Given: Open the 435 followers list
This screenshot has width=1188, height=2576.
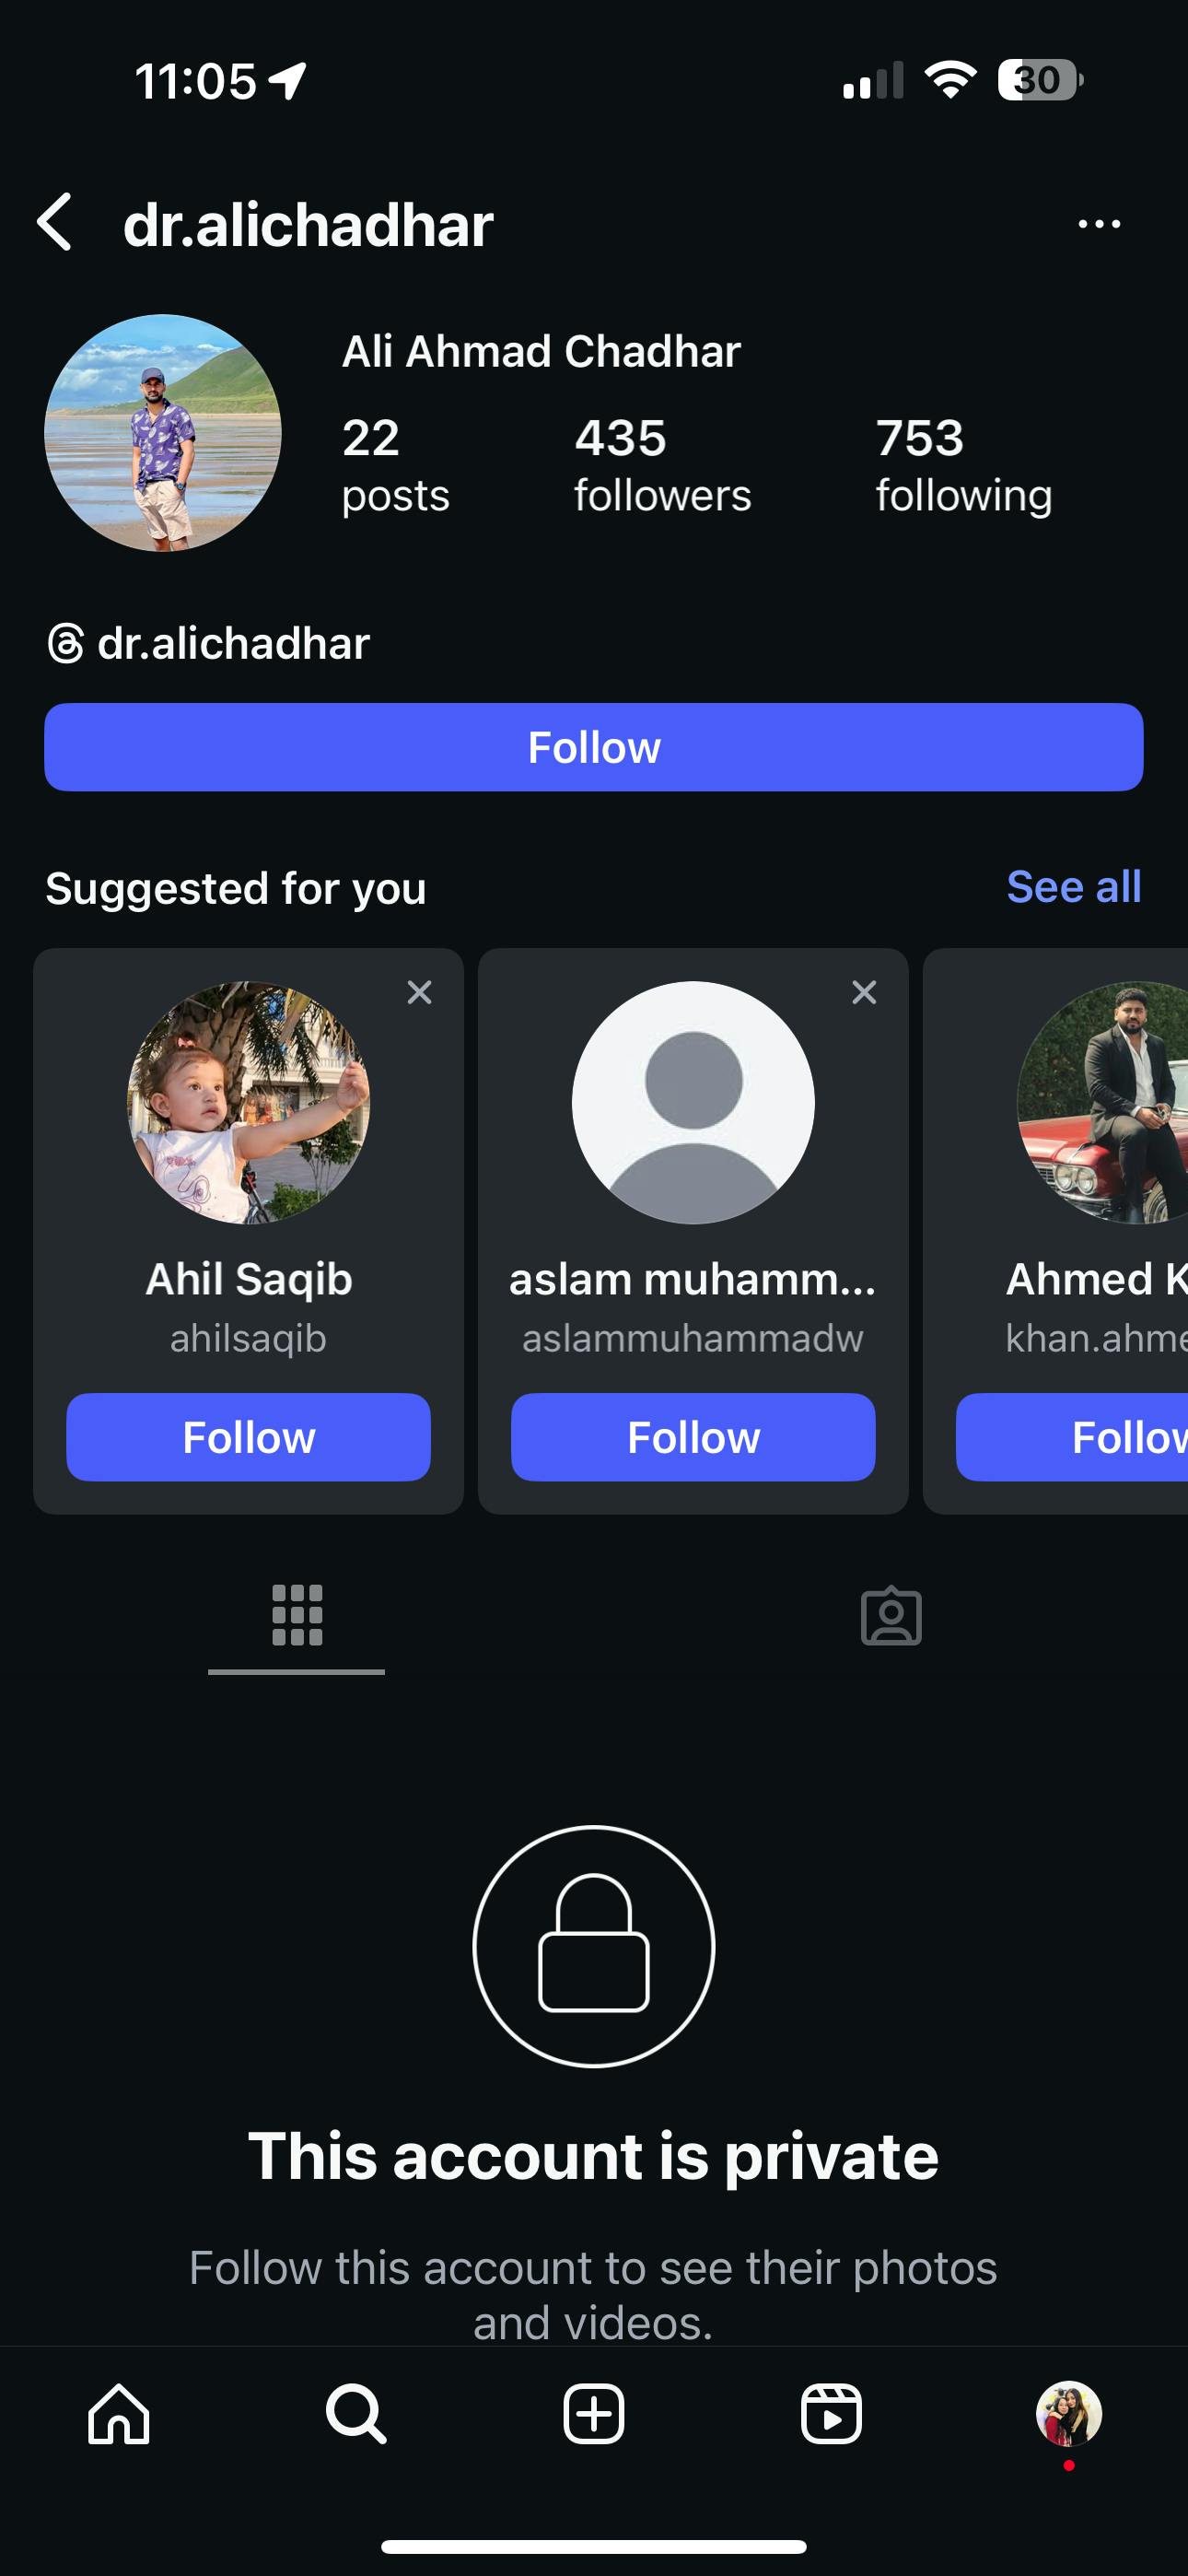Looking at the screenshot, I should coord(662,465).
